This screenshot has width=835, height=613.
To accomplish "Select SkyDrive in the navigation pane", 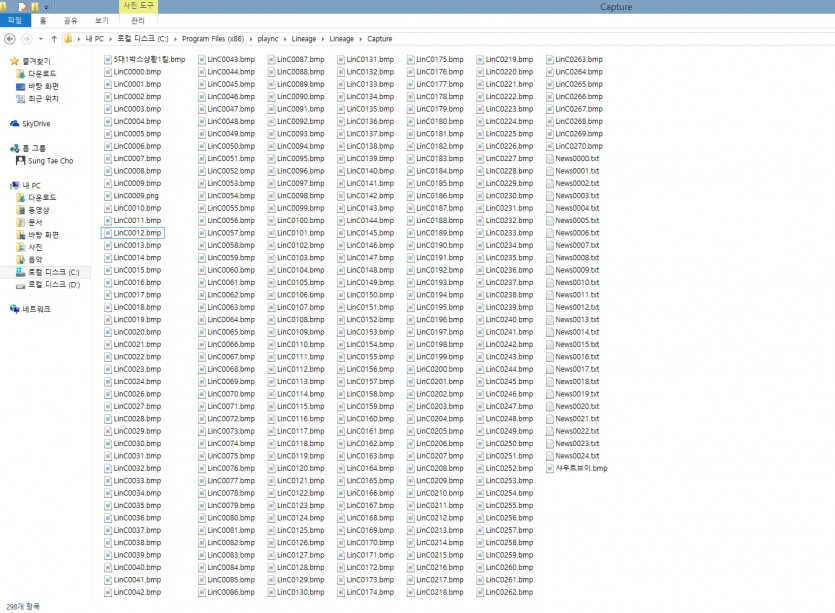I will click(36, 123).
